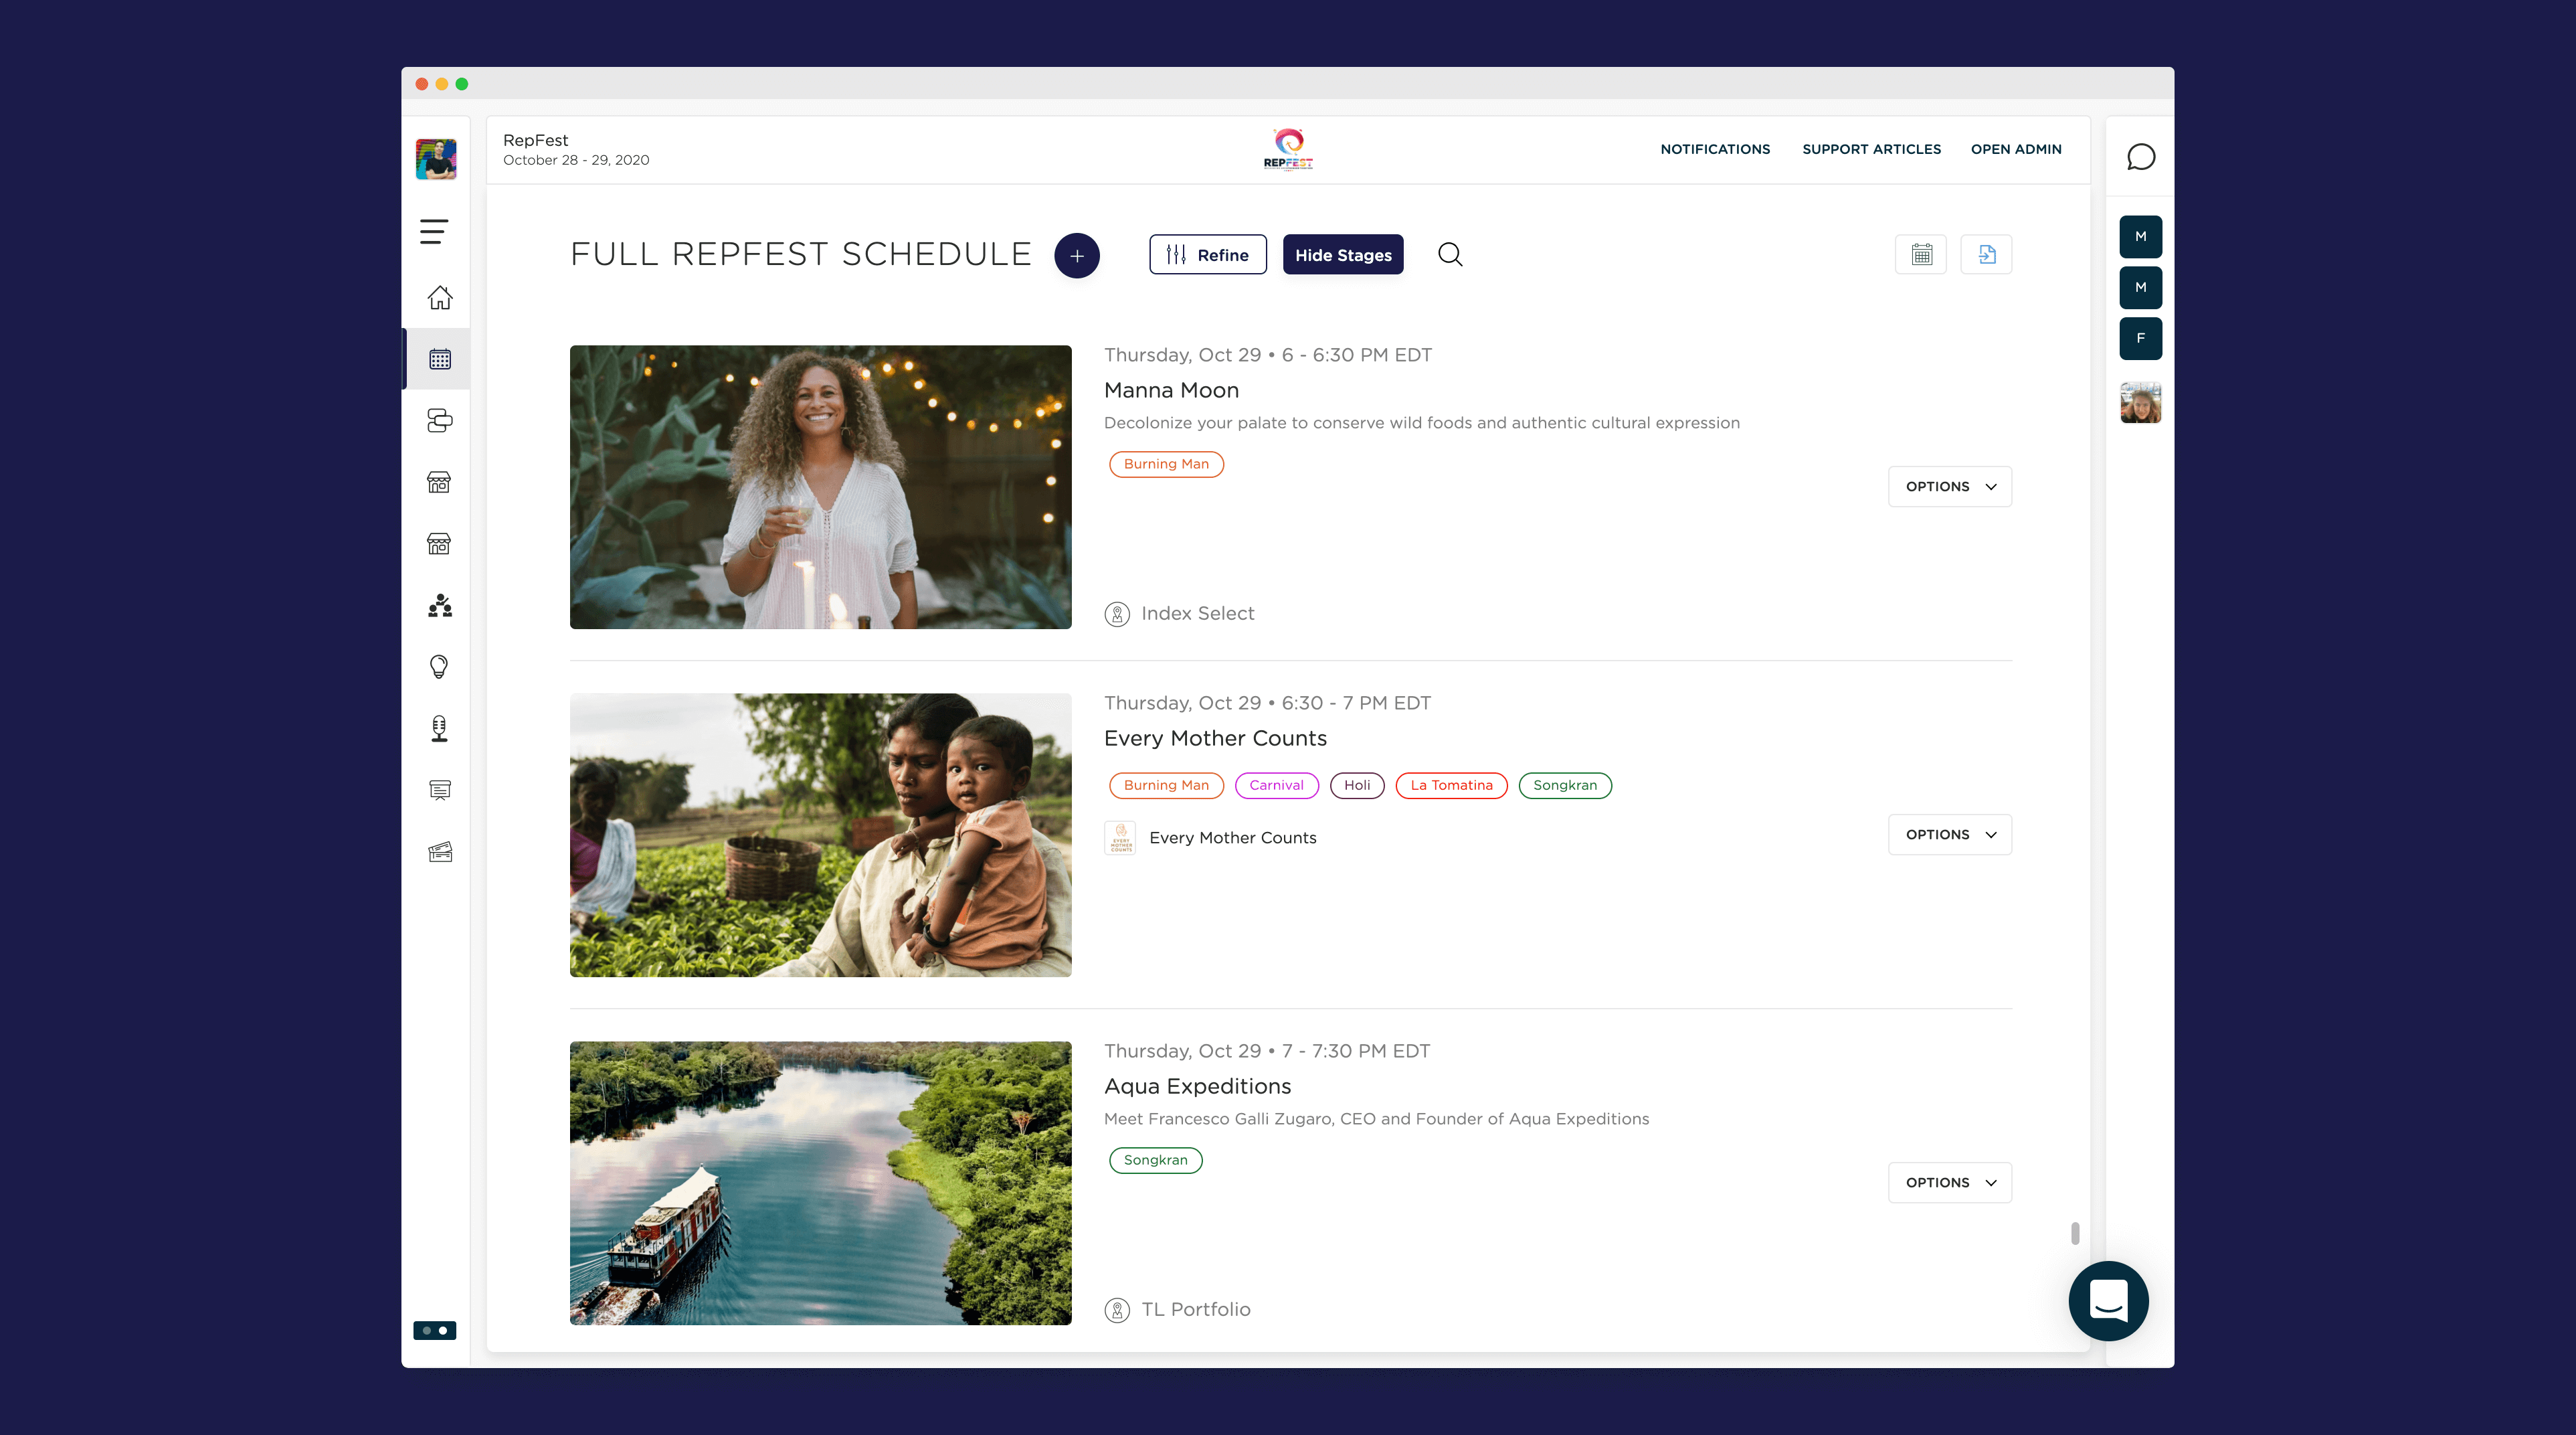This screenshot has height=1435, width=2576.
Task: Select the F contact tile
Action: click(2140, 338)
